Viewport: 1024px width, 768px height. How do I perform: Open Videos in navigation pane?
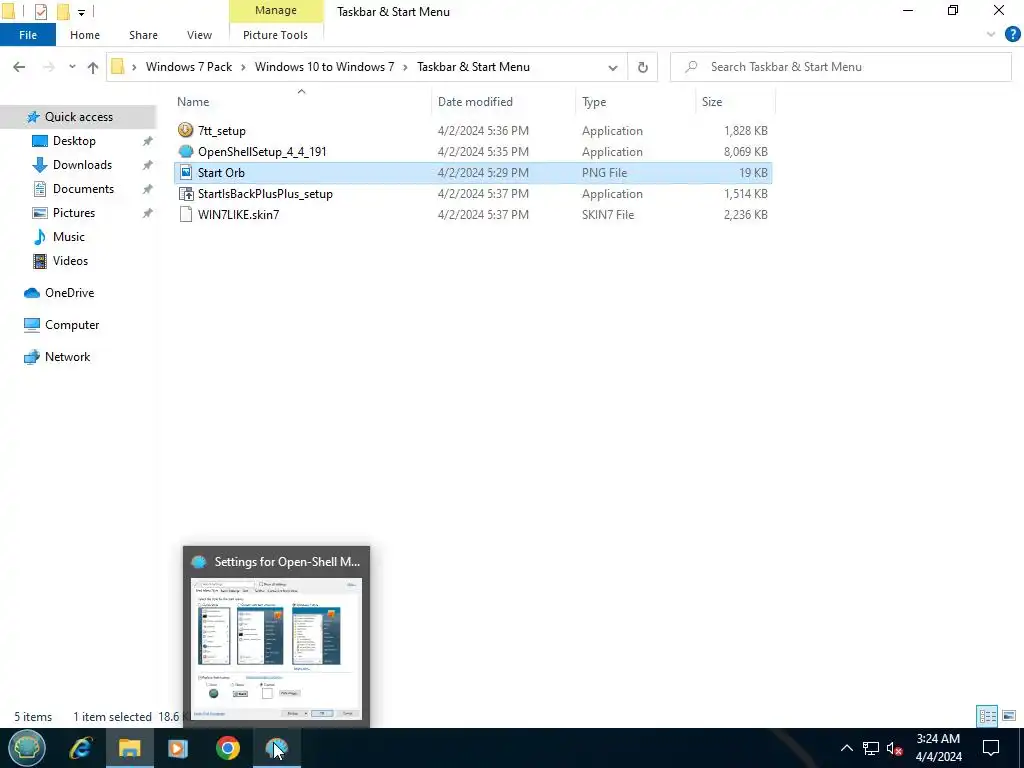[70, 261]
